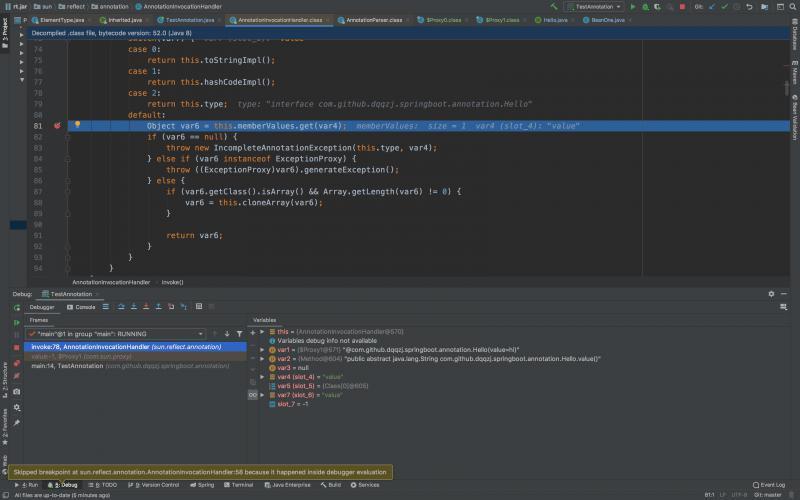
Task: Click the Debug bug icon in top toolbar
Action: coord(645,6)
